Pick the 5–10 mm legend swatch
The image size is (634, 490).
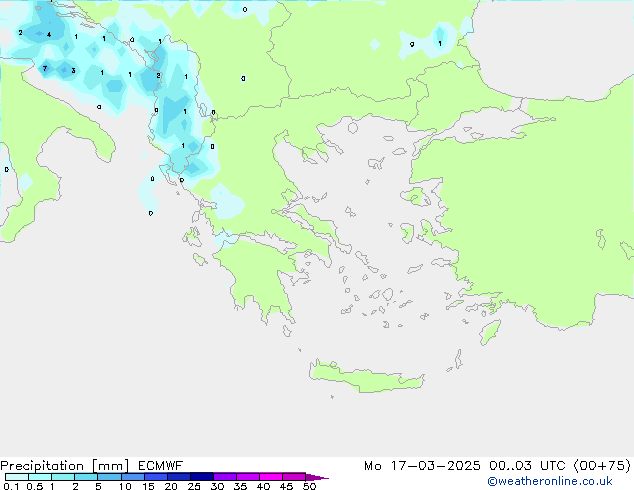click(109, 477)
